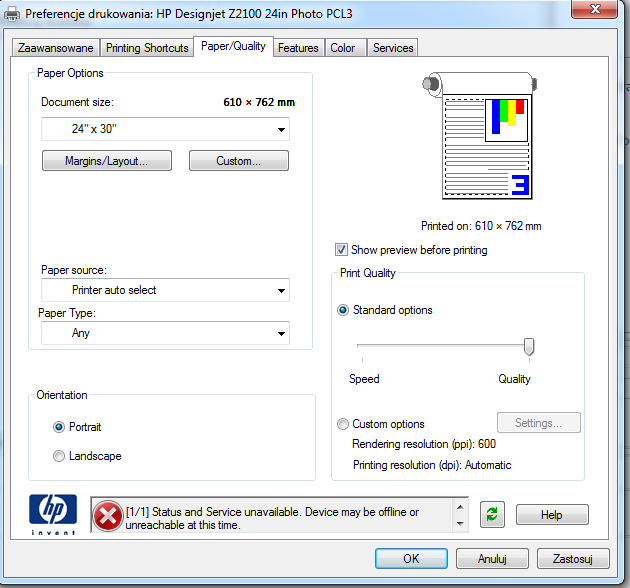This screenshot has width=630, height=588.
Task: Open the Paper Type dropdown
Action: [x=165, y=333]
